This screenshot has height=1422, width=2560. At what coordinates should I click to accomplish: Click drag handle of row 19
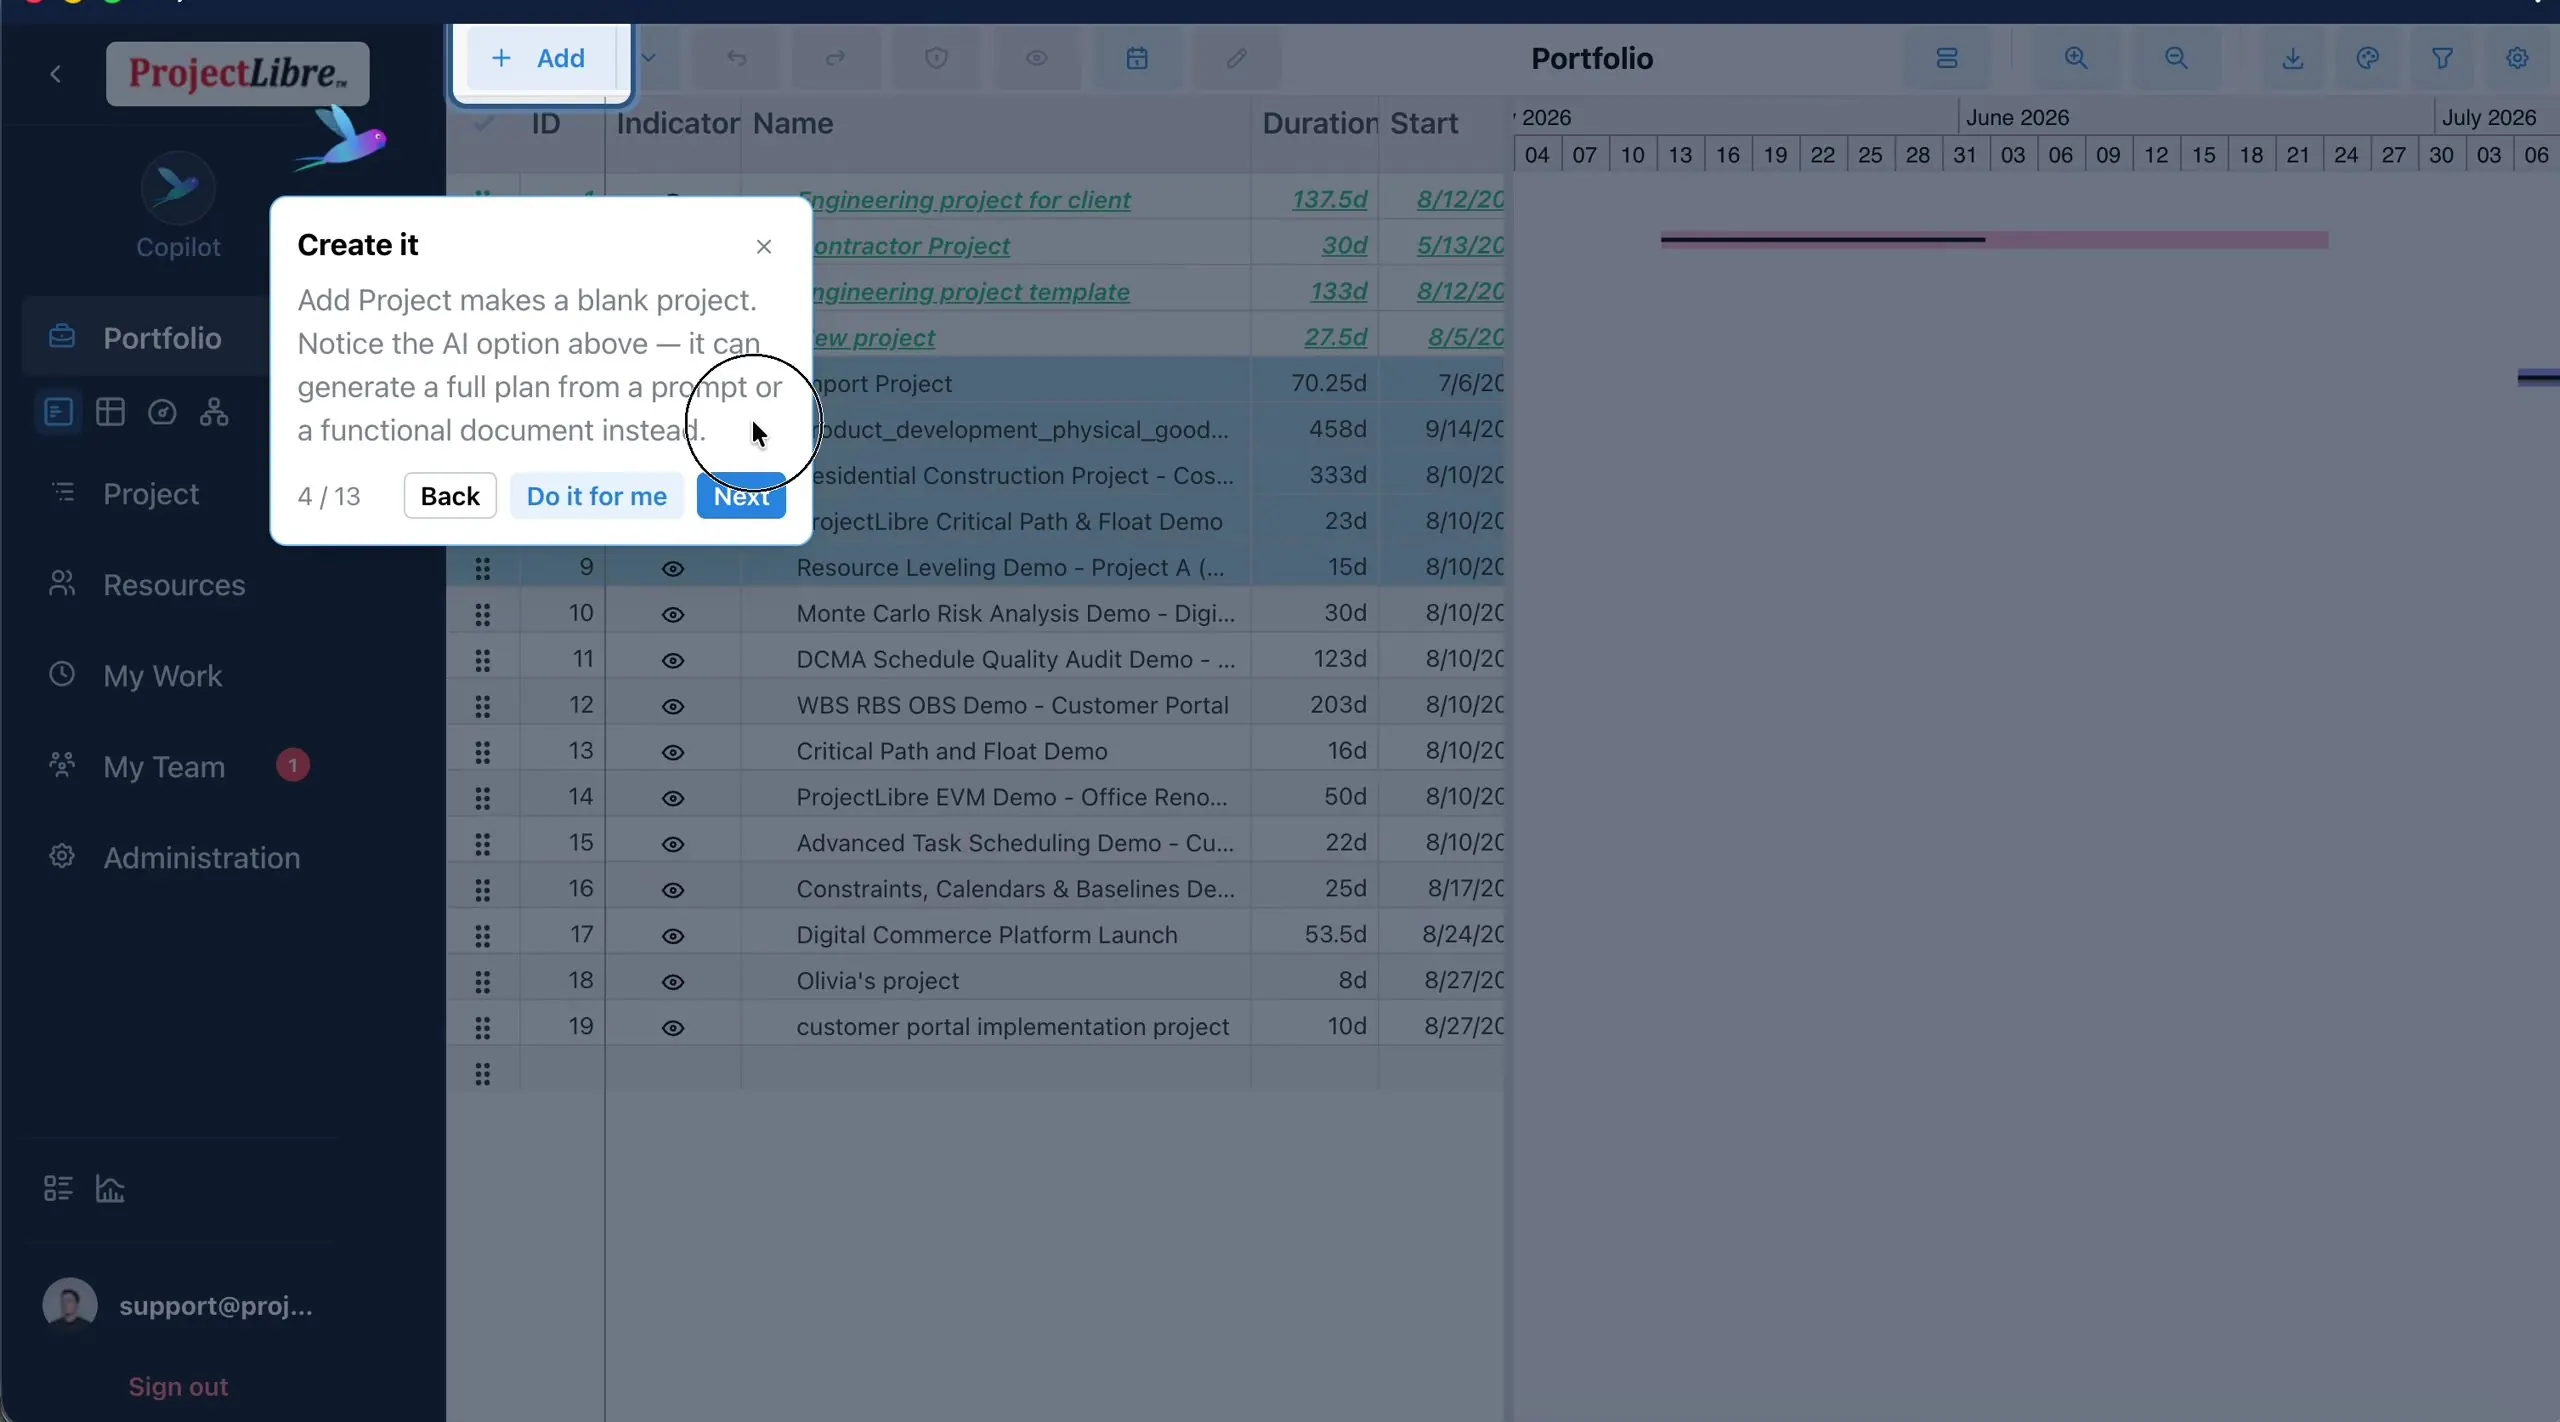pos(483,1027)
